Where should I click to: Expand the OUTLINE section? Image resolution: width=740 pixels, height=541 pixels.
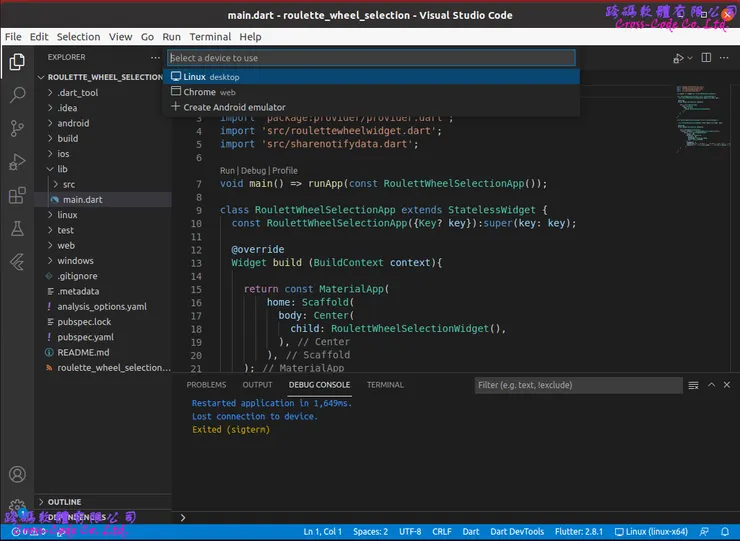[64, 501]
